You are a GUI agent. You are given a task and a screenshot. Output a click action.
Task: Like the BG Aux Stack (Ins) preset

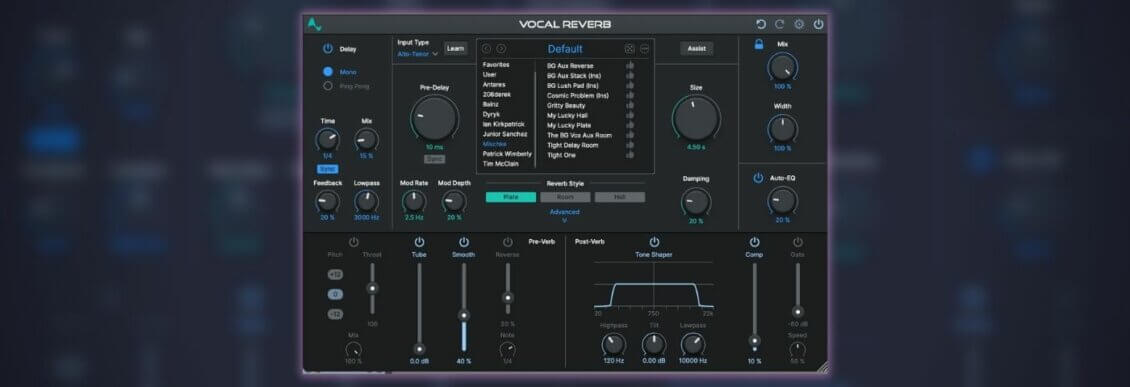(630, 75)
